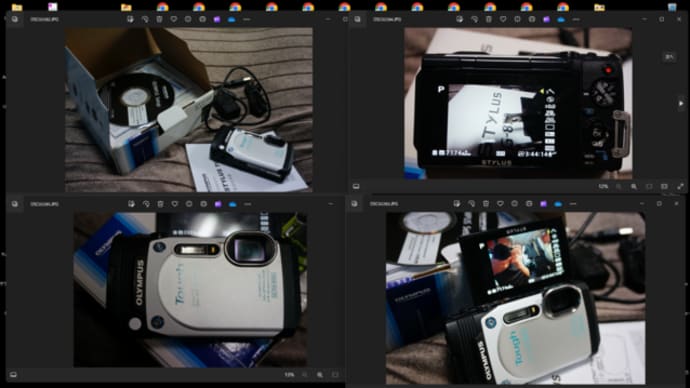Open Clipchamp from the Olympus Tough front photo window
The image size is (690, 388).
coord(218,204)
